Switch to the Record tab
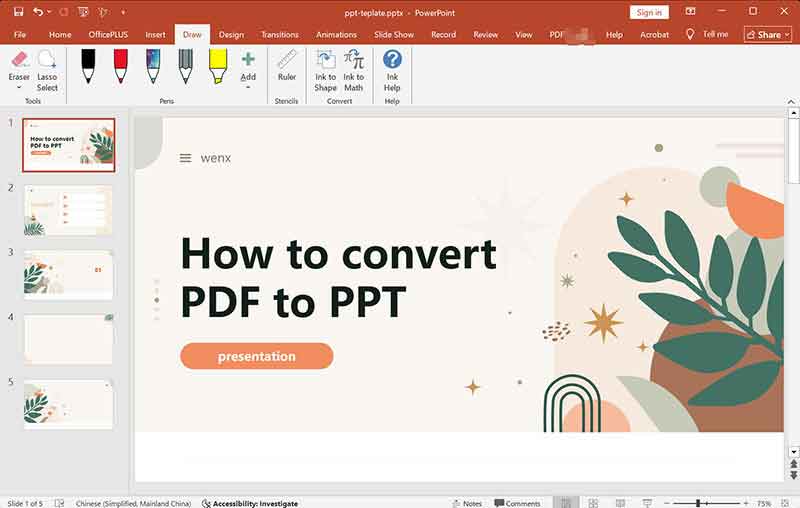 click(x=443, y=35)
